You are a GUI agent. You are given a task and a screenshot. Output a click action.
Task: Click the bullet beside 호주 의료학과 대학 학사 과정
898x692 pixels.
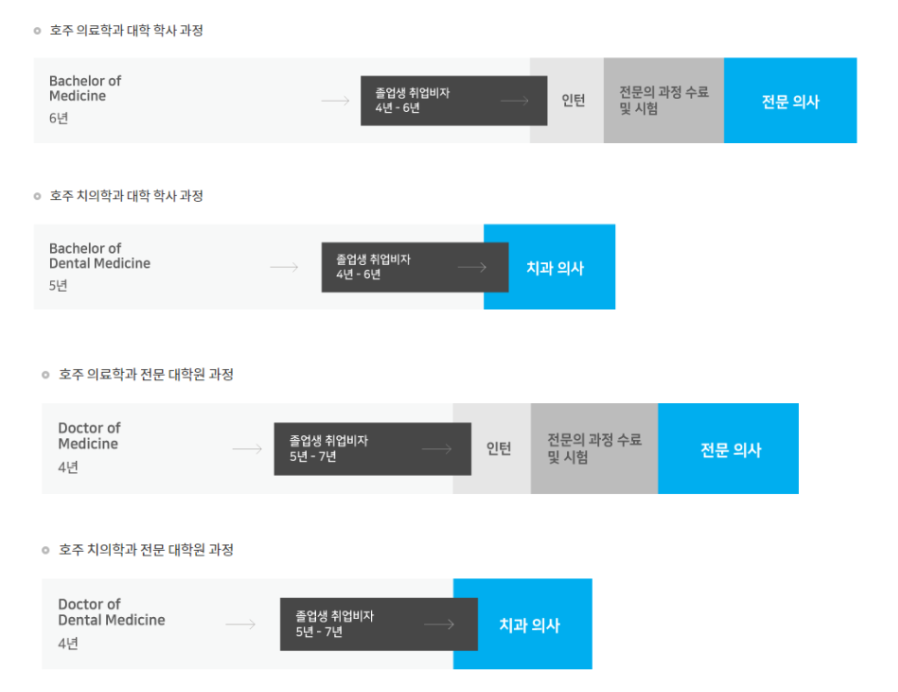(x=37, y=31)
